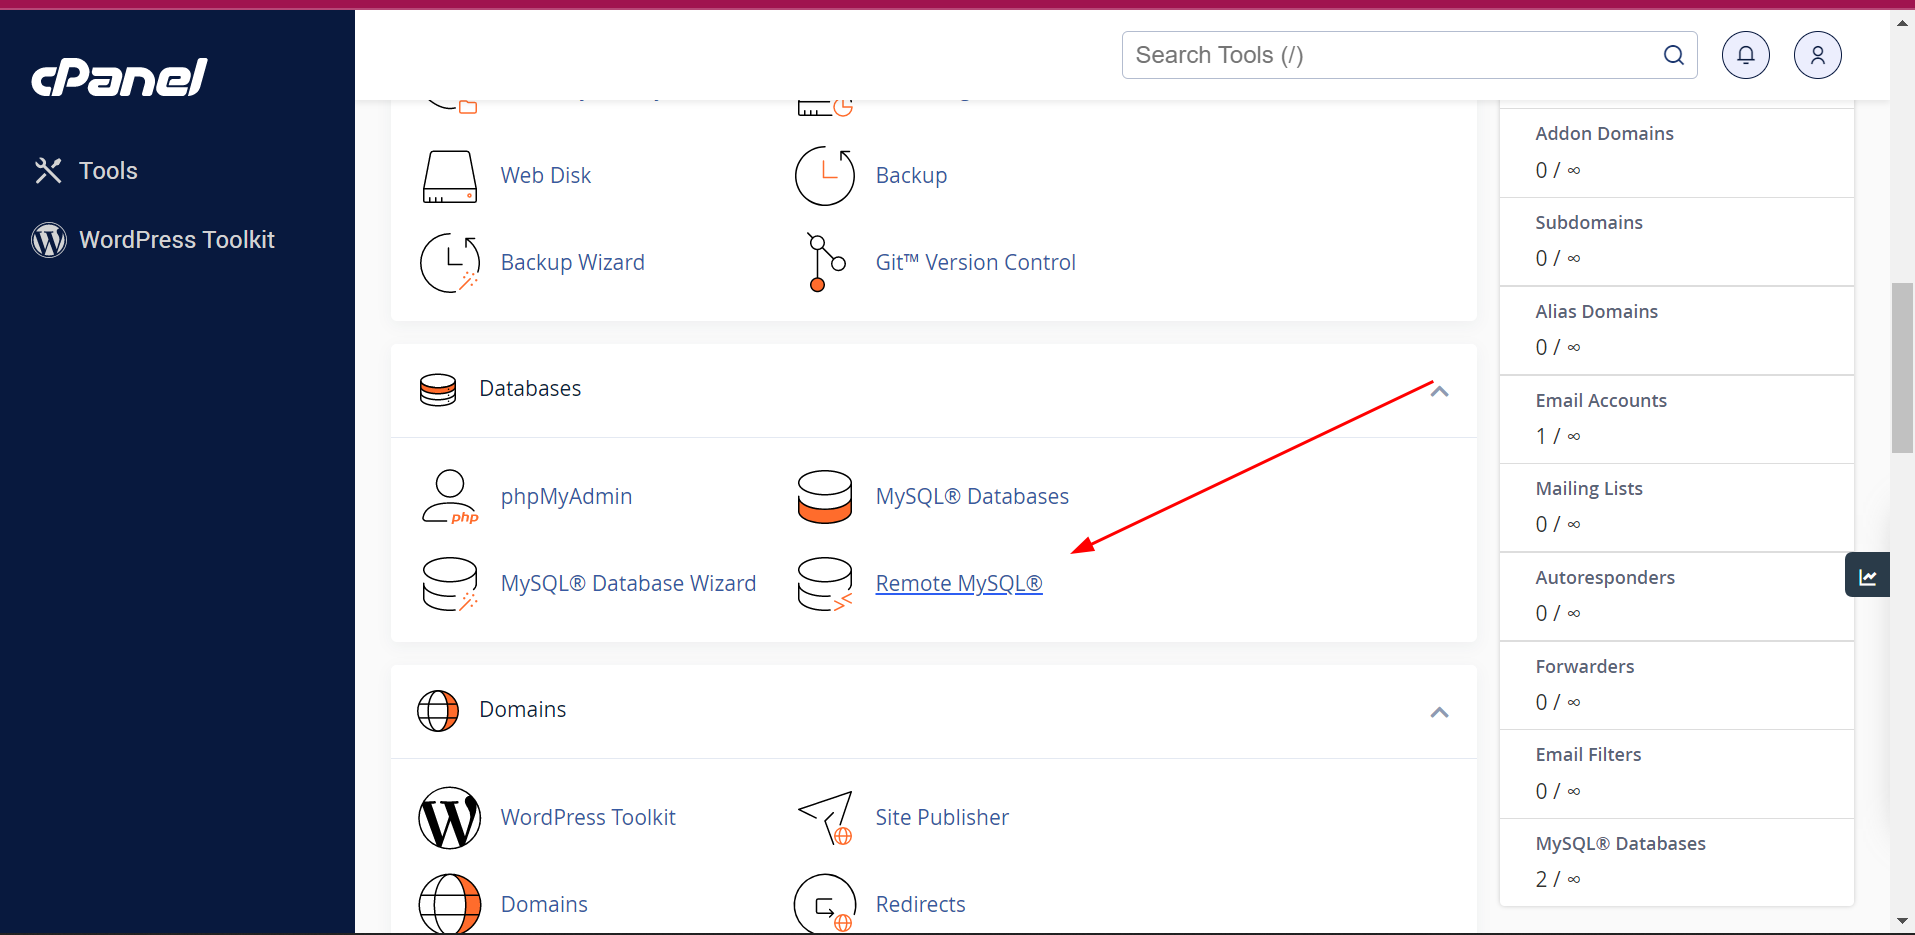Focus the Search Tools input field
This screenshot has height=935, width=1915.
[x=1380, y=55]
